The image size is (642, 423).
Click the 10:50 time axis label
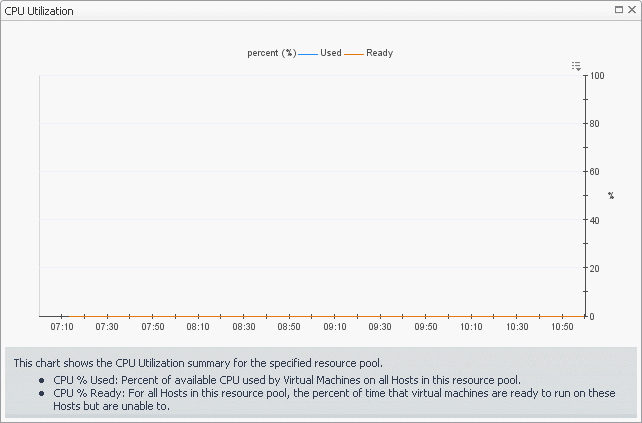pos(563,327)
